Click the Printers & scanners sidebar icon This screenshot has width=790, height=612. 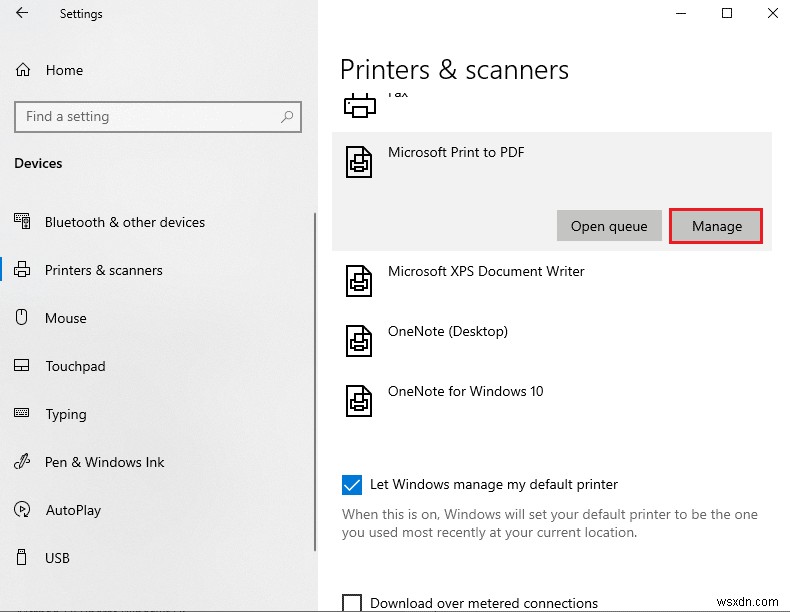coord(22,269)
